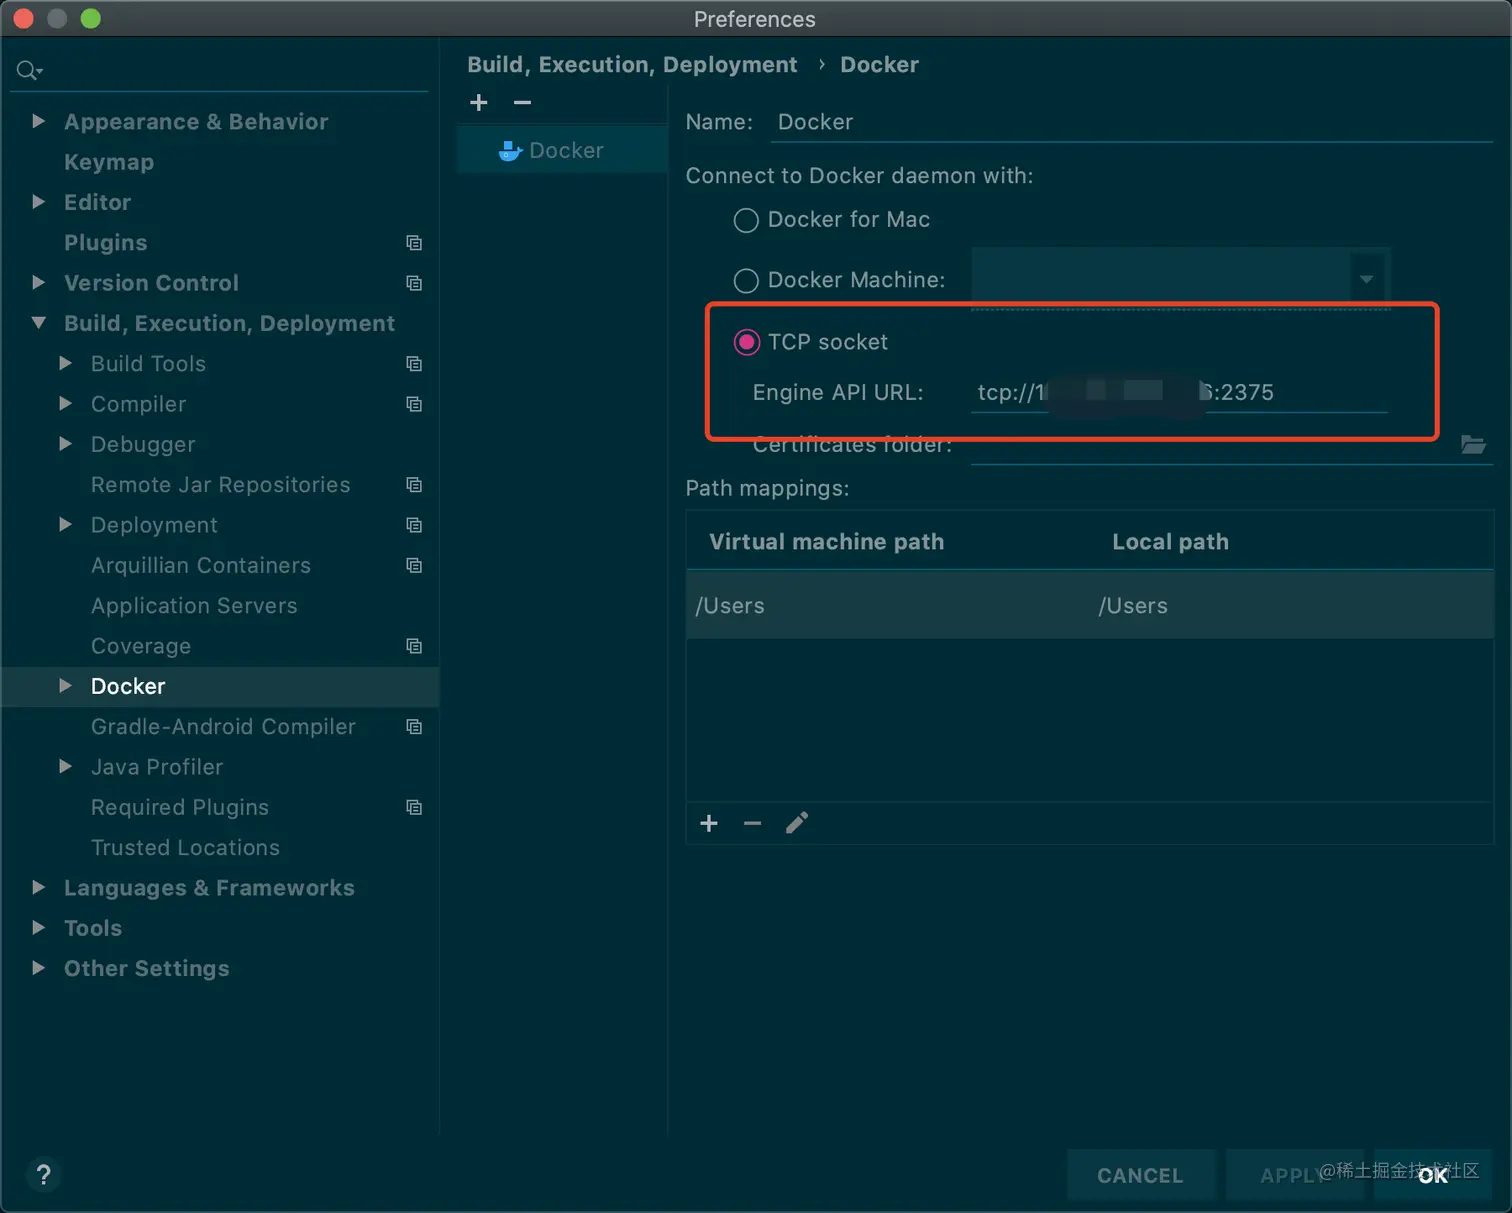Select the /Users local path cell

[x=1292, y=606]
